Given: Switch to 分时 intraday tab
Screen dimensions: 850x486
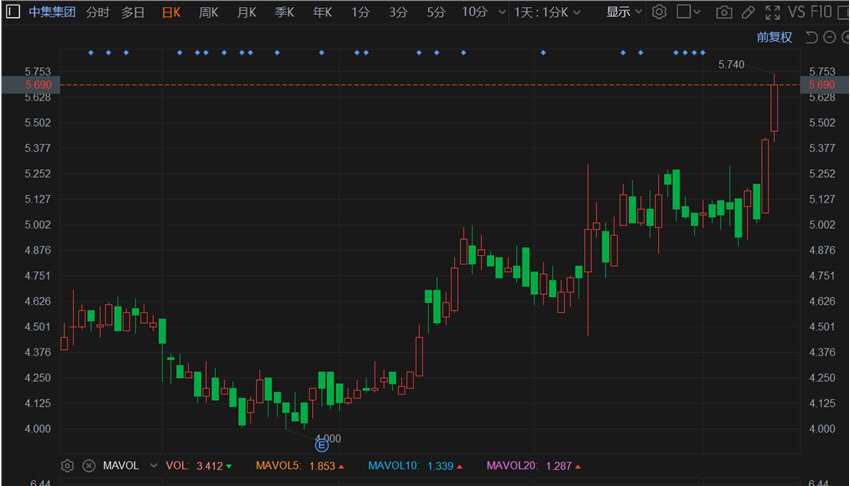Looking at the screenshot, I should (x=98, y=12).
